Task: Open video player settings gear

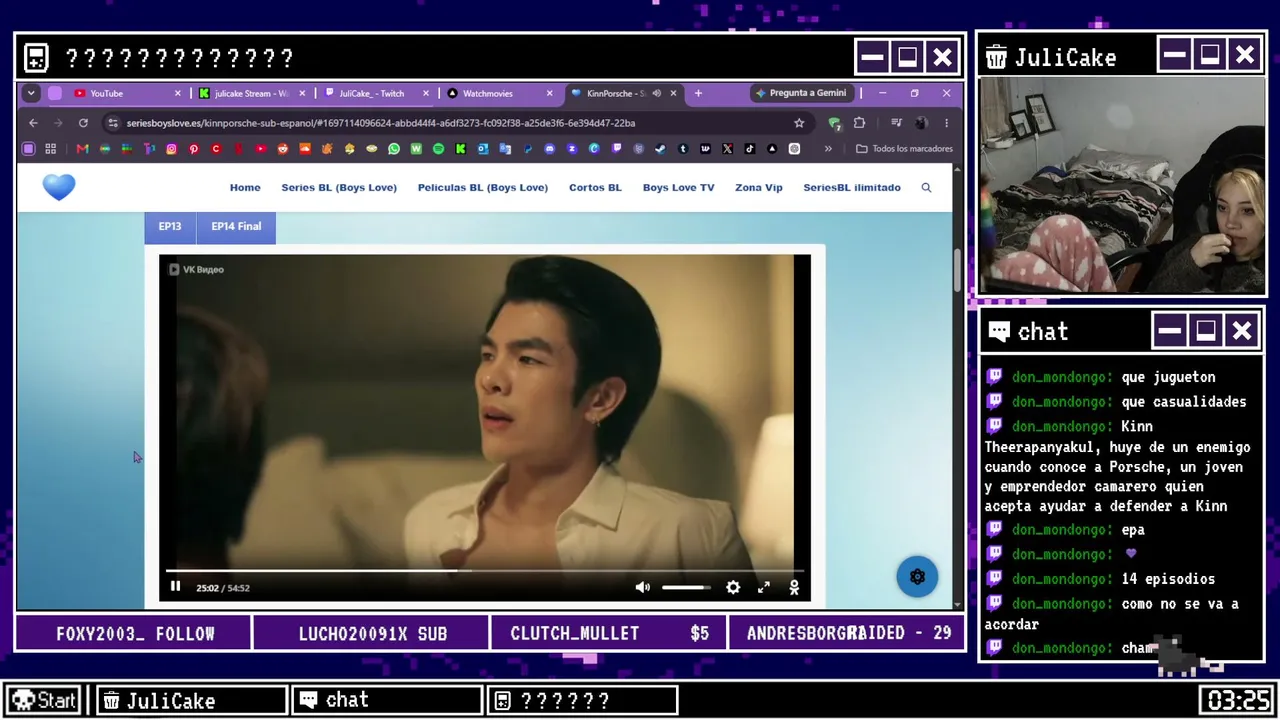Action: 733,587
